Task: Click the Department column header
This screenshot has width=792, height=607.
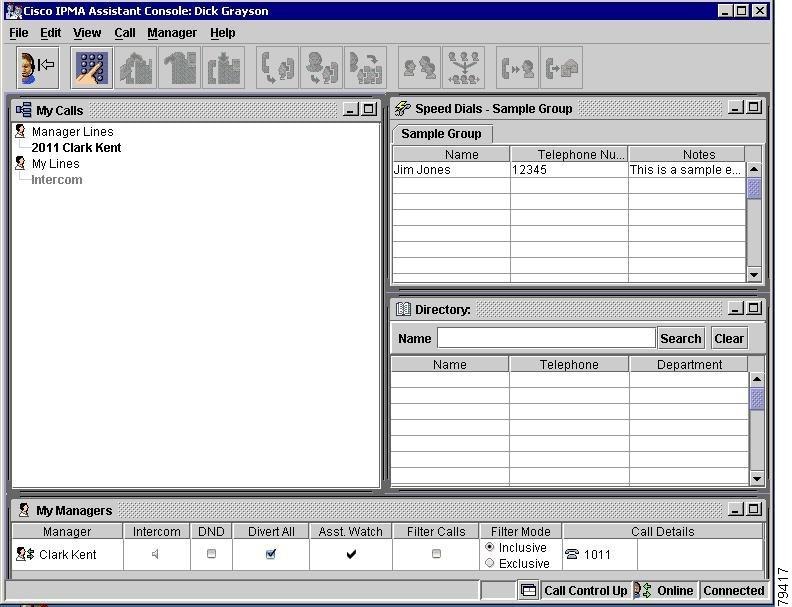Action: [689, 365]
